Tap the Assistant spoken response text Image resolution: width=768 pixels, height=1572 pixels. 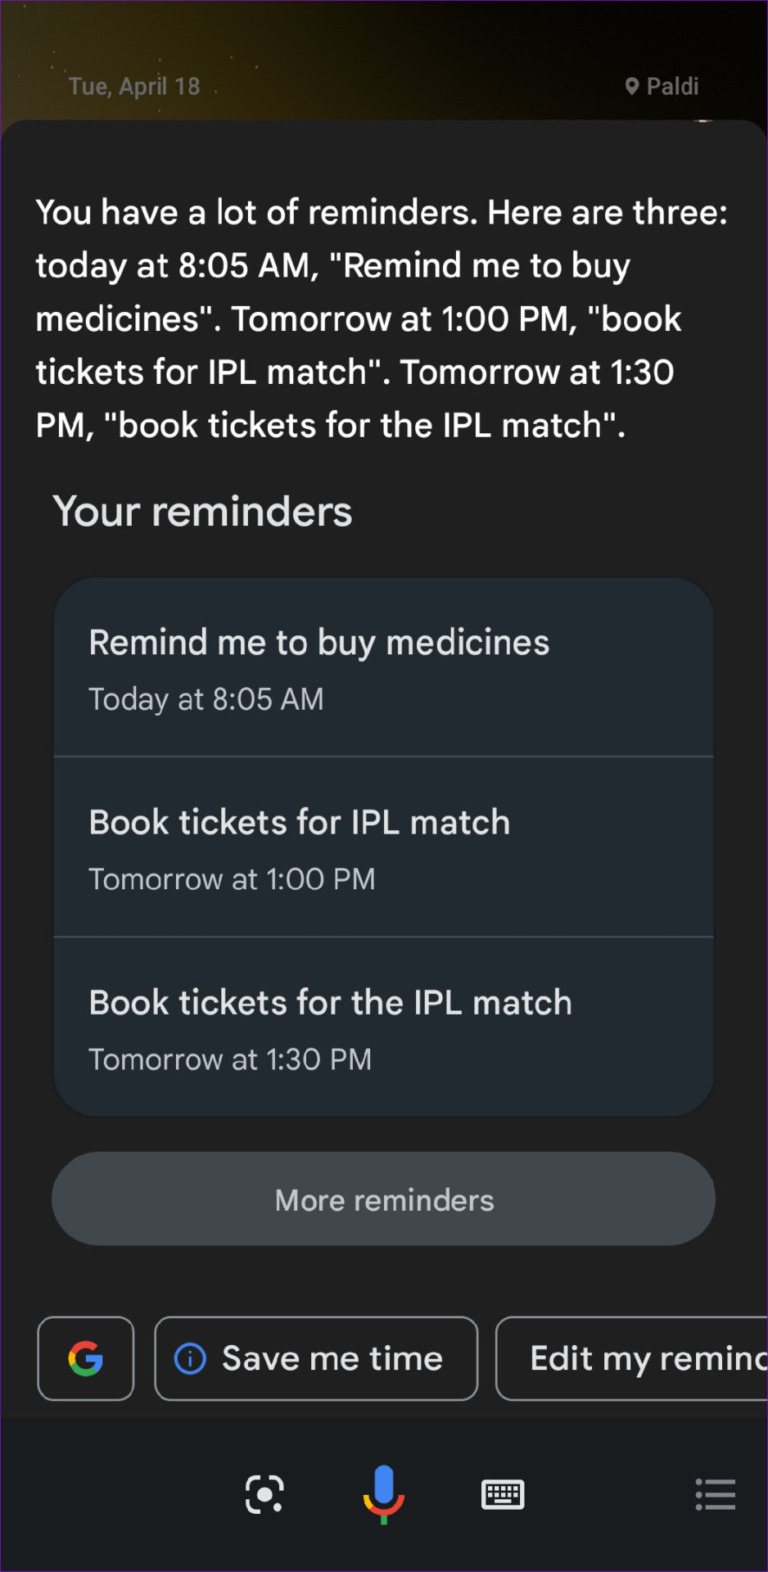[x=383, y=318]
